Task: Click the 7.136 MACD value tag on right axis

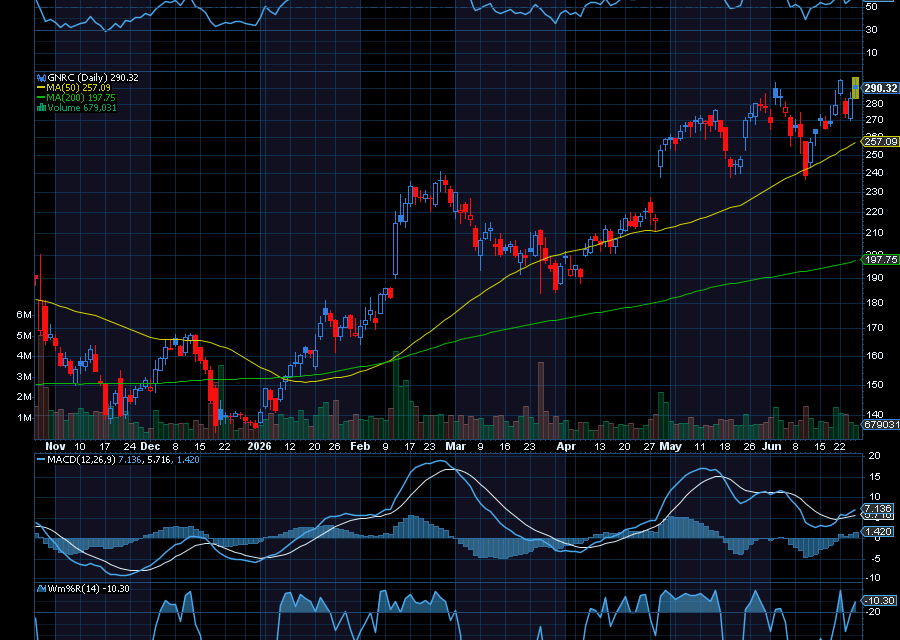Action: (878, 509)
